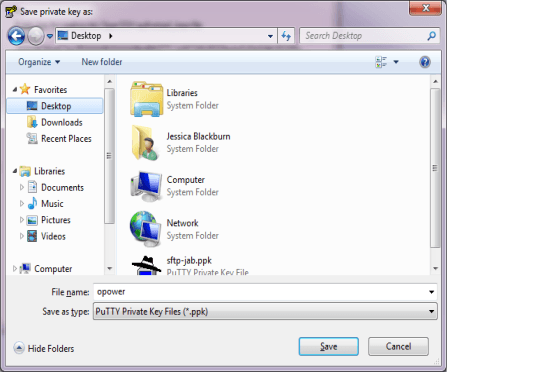This screenshot has height=372, width=536.
Task: Click the magnifier search icon
Action: click(432, 36)
